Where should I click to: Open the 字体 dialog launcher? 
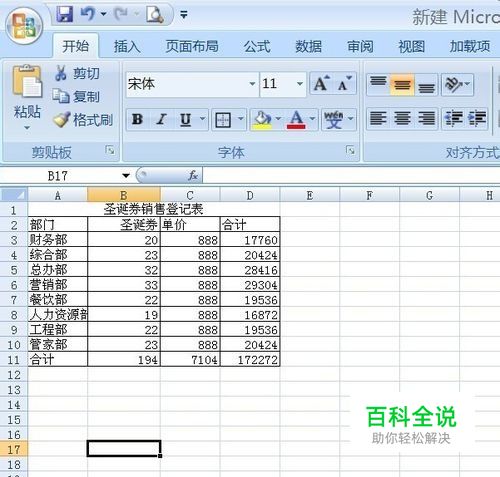pos(350,150)
